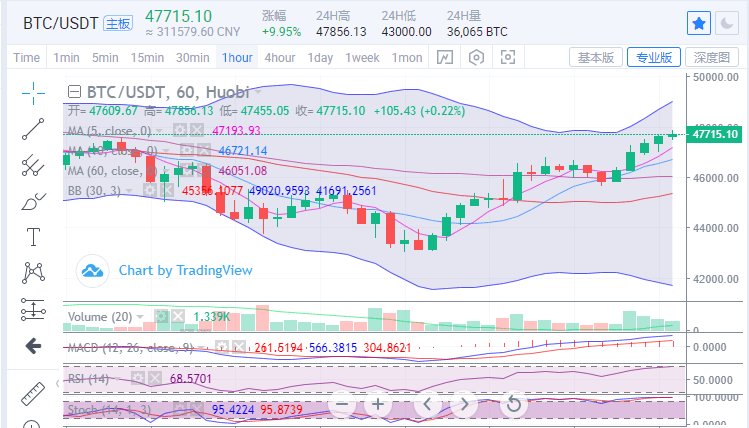Zoom out chart with minus button
The image size is (749, 428).
point(342,404)
